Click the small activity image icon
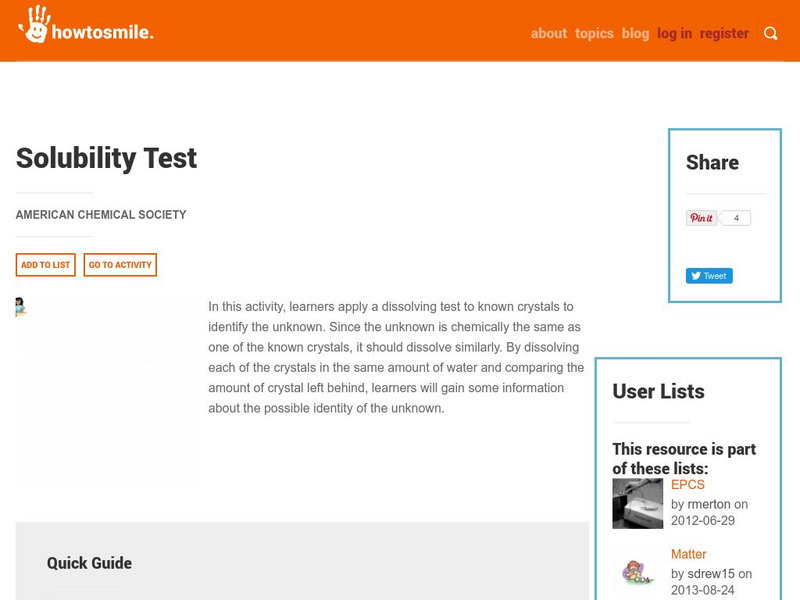This screenshot has width=800, height=600. pyautogui.click(x=21, y=307)
